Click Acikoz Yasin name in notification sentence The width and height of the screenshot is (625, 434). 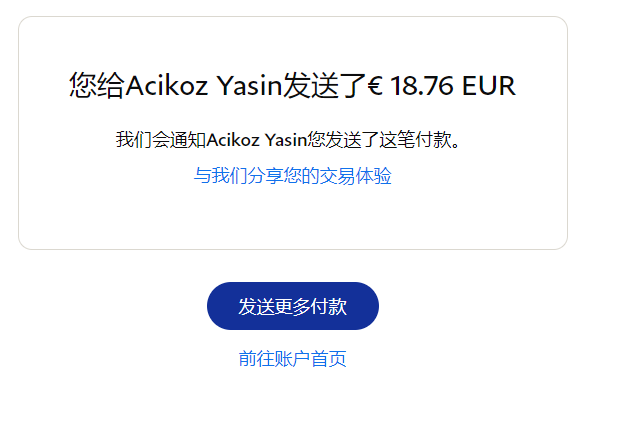[x=257, y=140]
